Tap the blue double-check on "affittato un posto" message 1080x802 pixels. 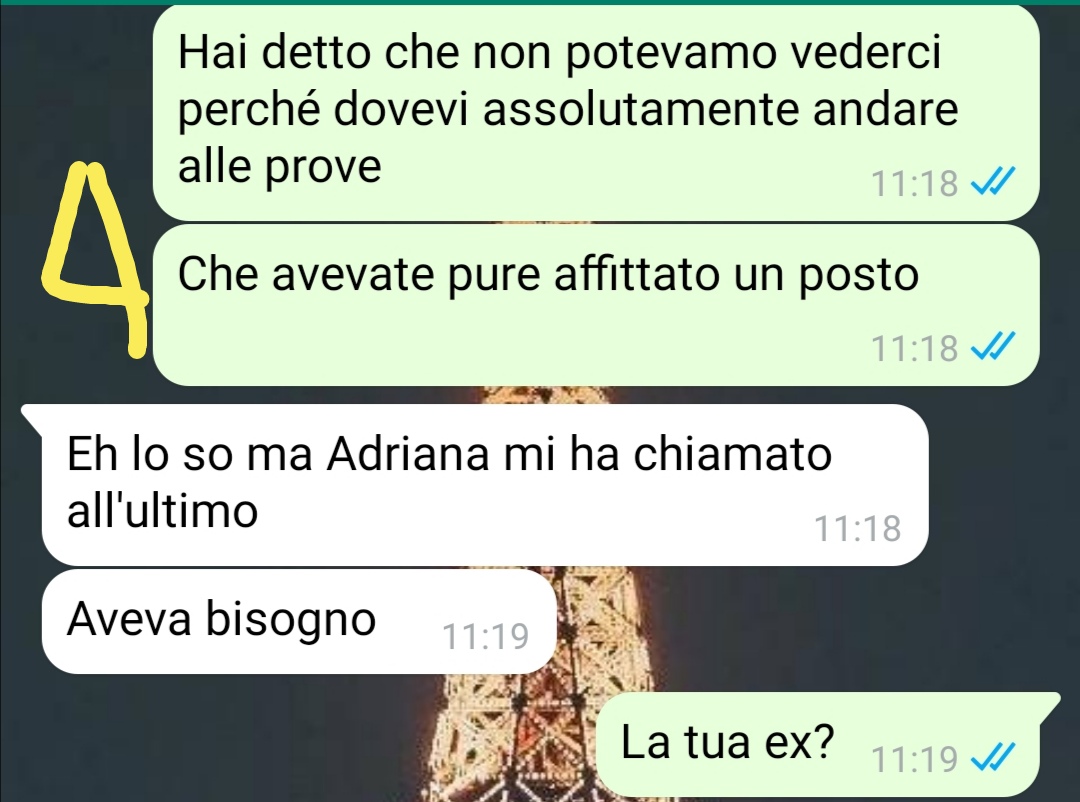(993, 347)
